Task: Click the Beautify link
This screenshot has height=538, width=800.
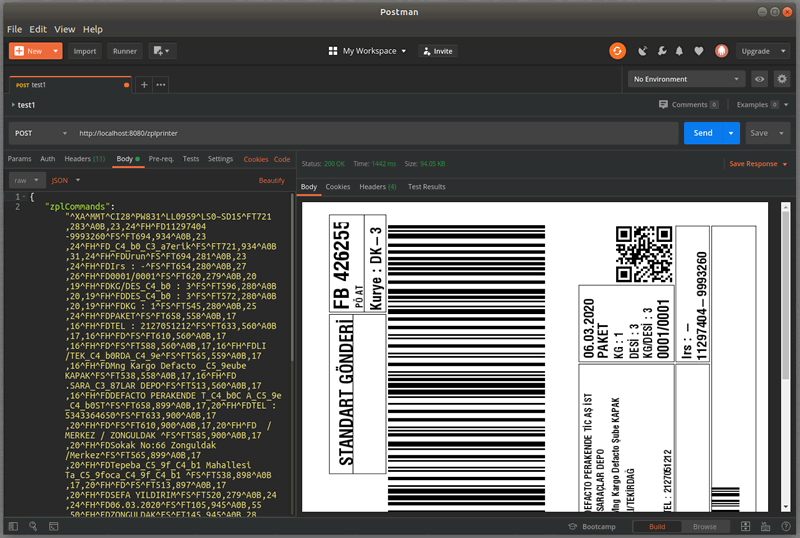Action: [x=271, y=181]
